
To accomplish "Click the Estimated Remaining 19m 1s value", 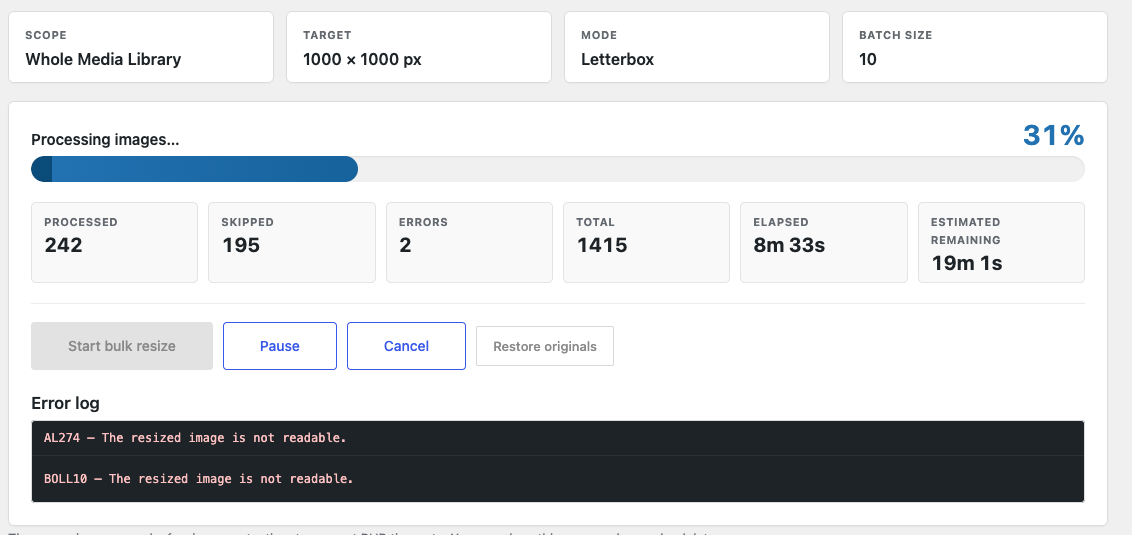I will point(967,263).
